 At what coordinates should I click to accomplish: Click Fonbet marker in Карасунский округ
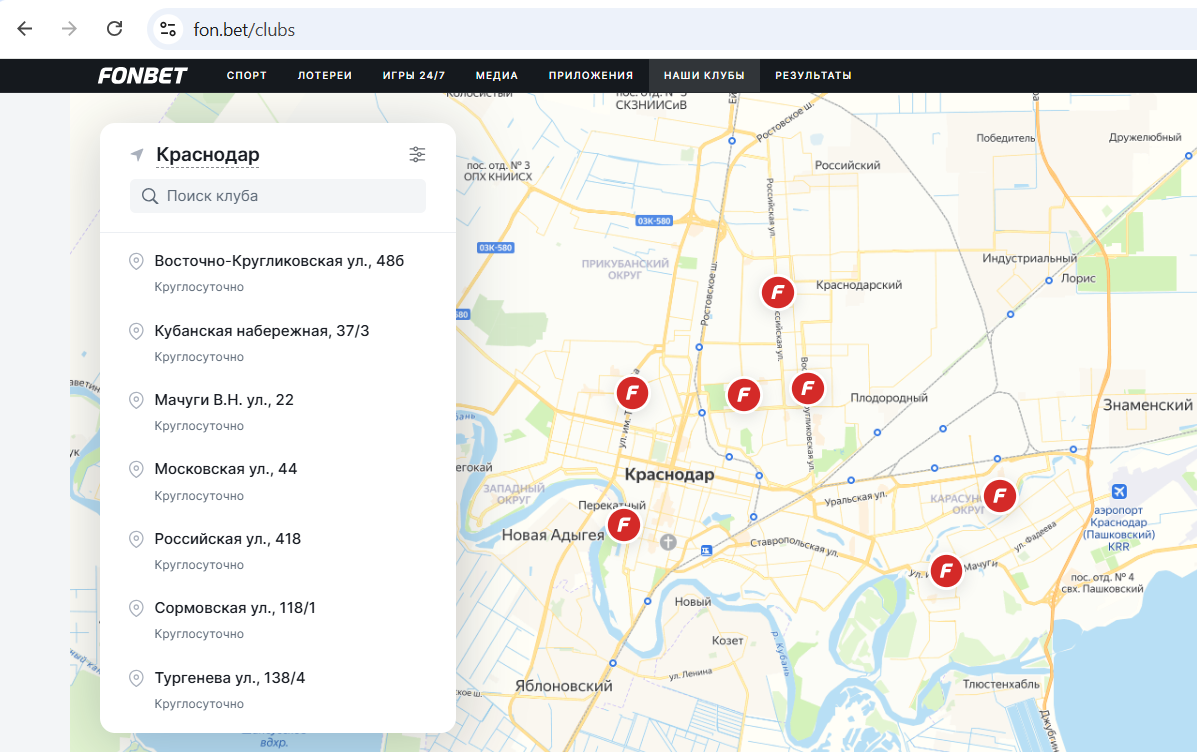[999, 495]
